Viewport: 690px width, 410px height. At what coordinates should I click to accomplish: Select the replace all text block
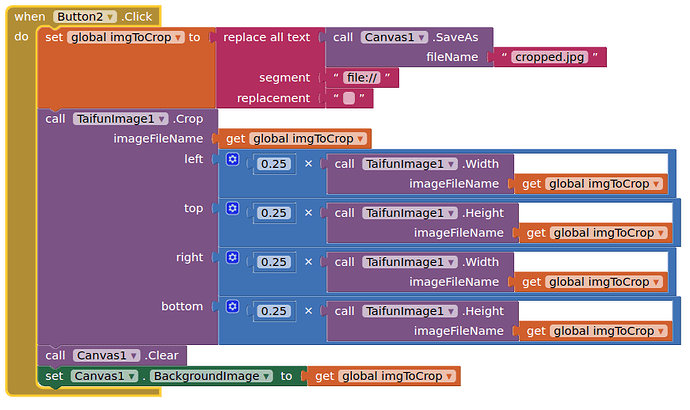pyautogui.click(x=267, y=37)
